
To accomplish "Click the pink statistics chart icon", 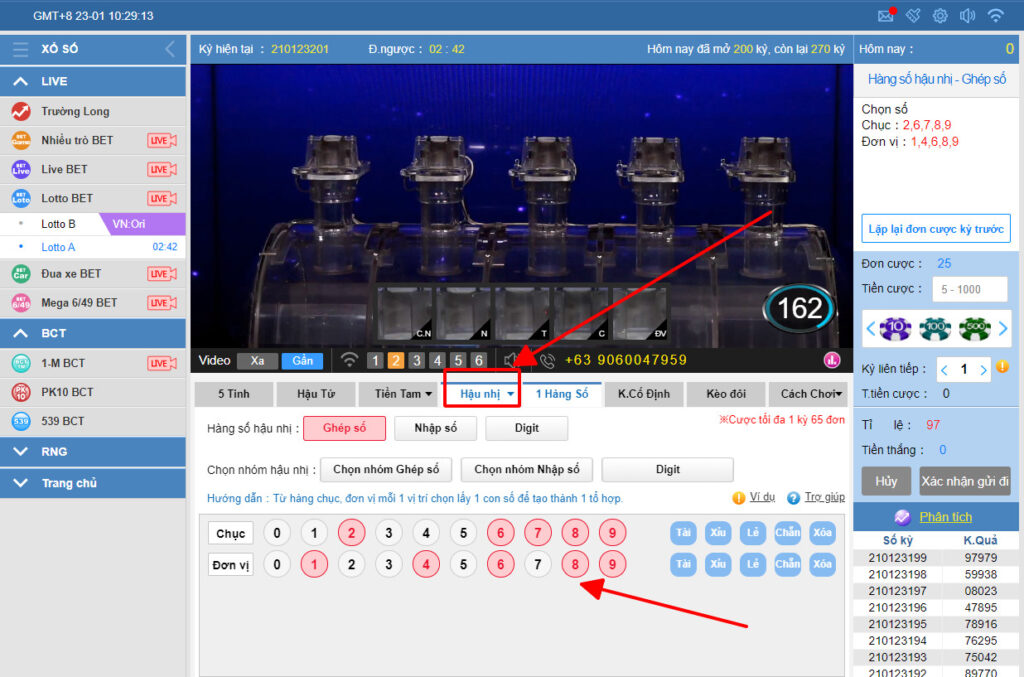I will (831, 360).
